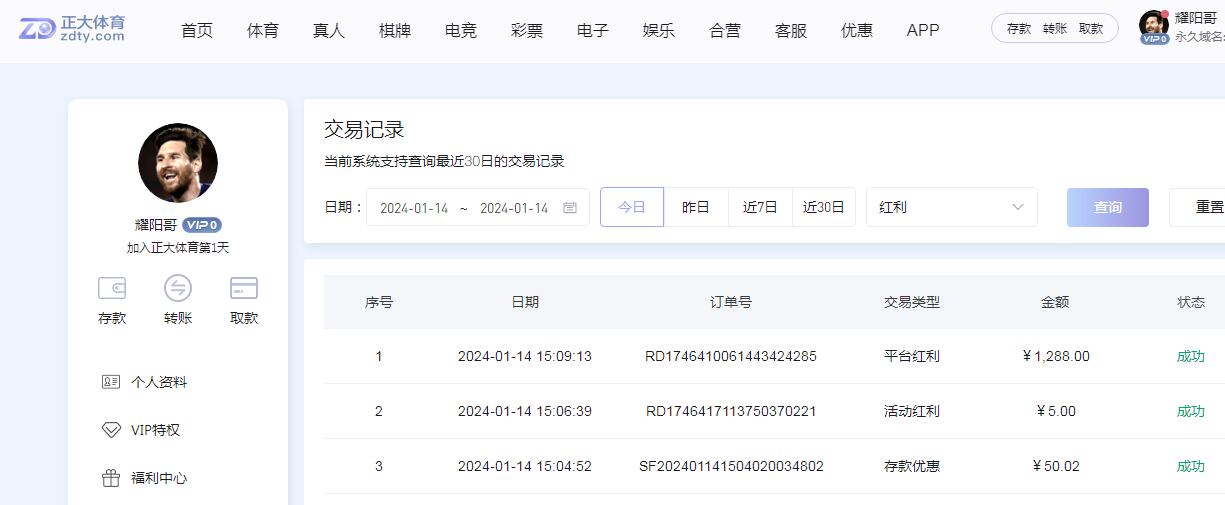The height and width of the screenshot is (505, 1225).
Task: Open the date range calendar icon
Action: click(570, 208)
